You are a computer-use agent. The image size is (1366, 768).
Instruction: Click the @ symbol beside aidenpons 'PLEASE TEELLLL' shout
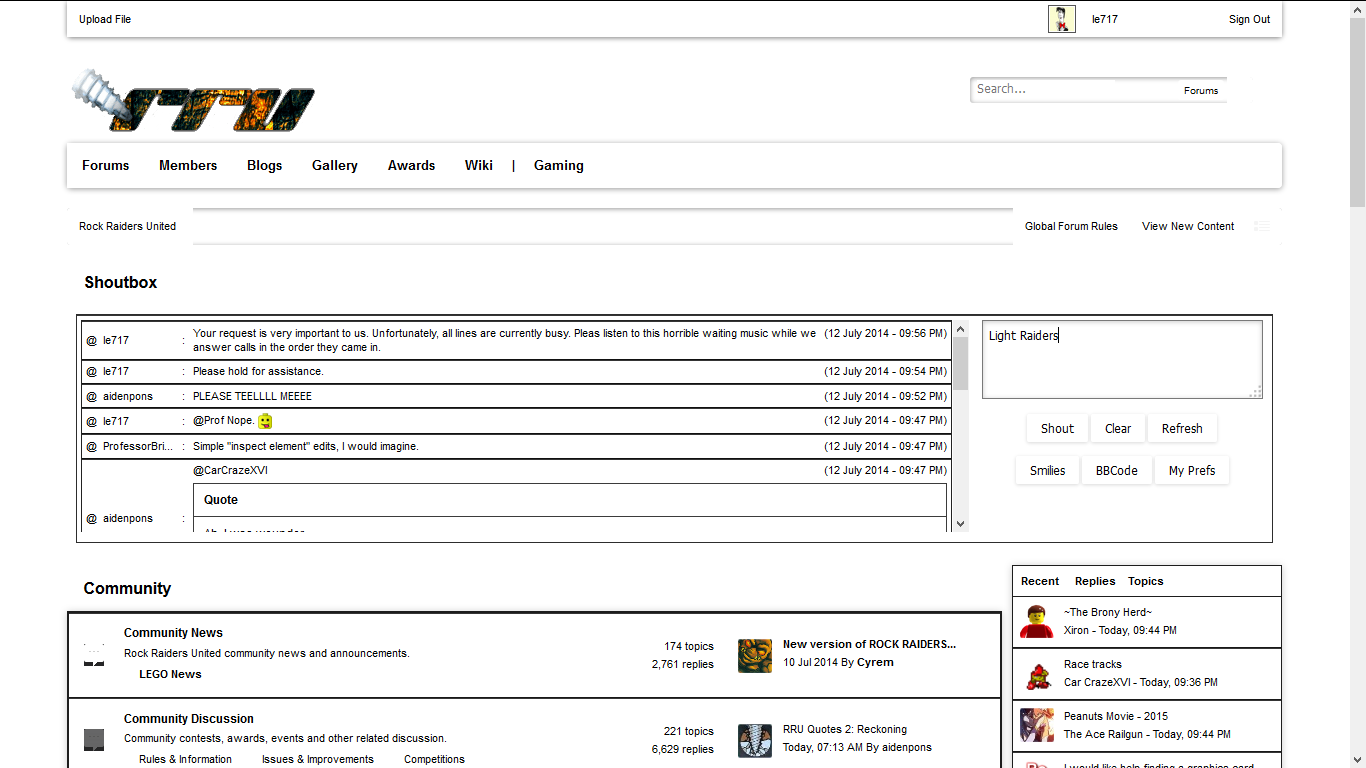[x=91, y=397]
